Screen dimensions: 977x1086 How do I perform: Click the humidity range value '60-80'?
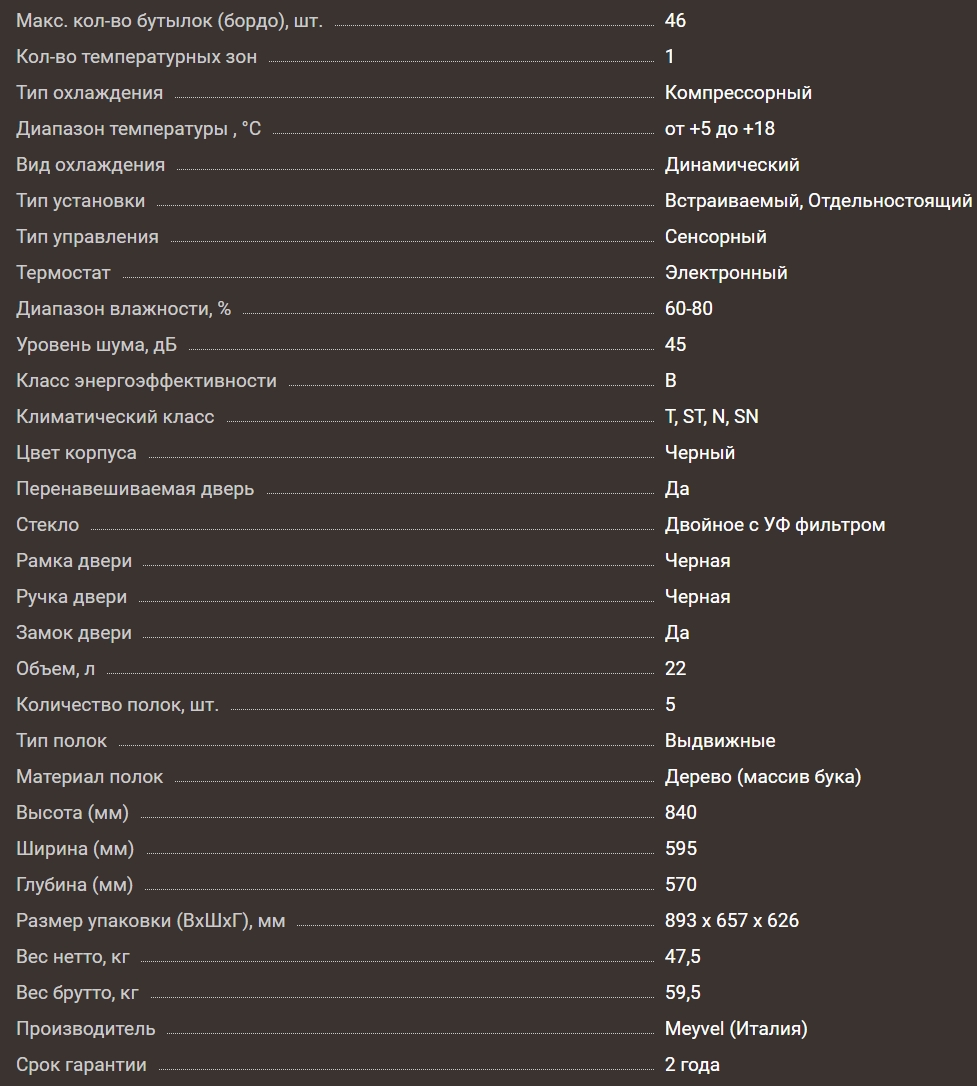[x=689, y=309]
